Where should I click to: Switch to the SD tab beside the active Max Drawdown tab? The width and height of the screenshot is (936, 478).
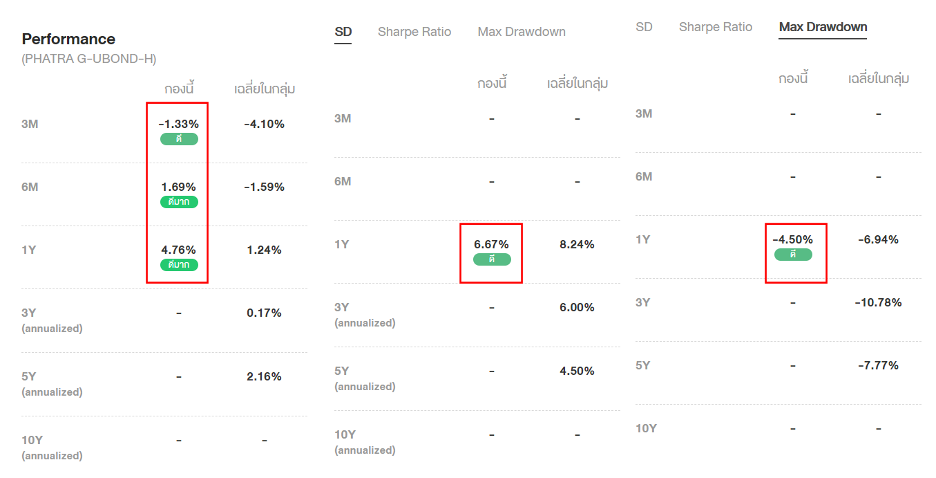tap(644, 27)
